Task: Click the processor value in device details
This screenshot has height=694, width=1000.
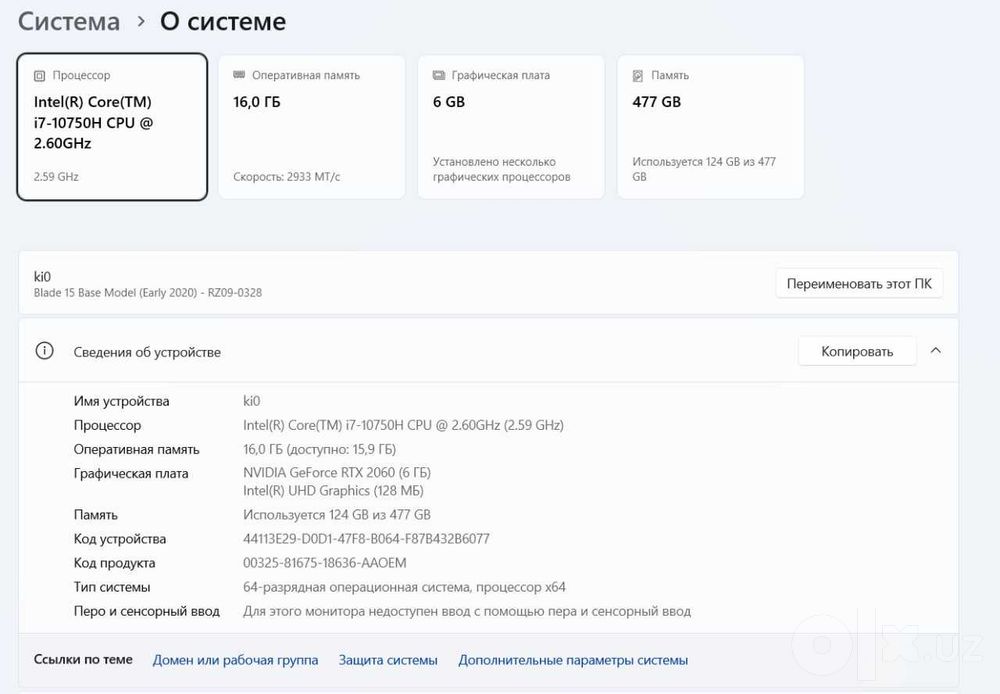Action: pyautogui.click(x=403, y=425)
